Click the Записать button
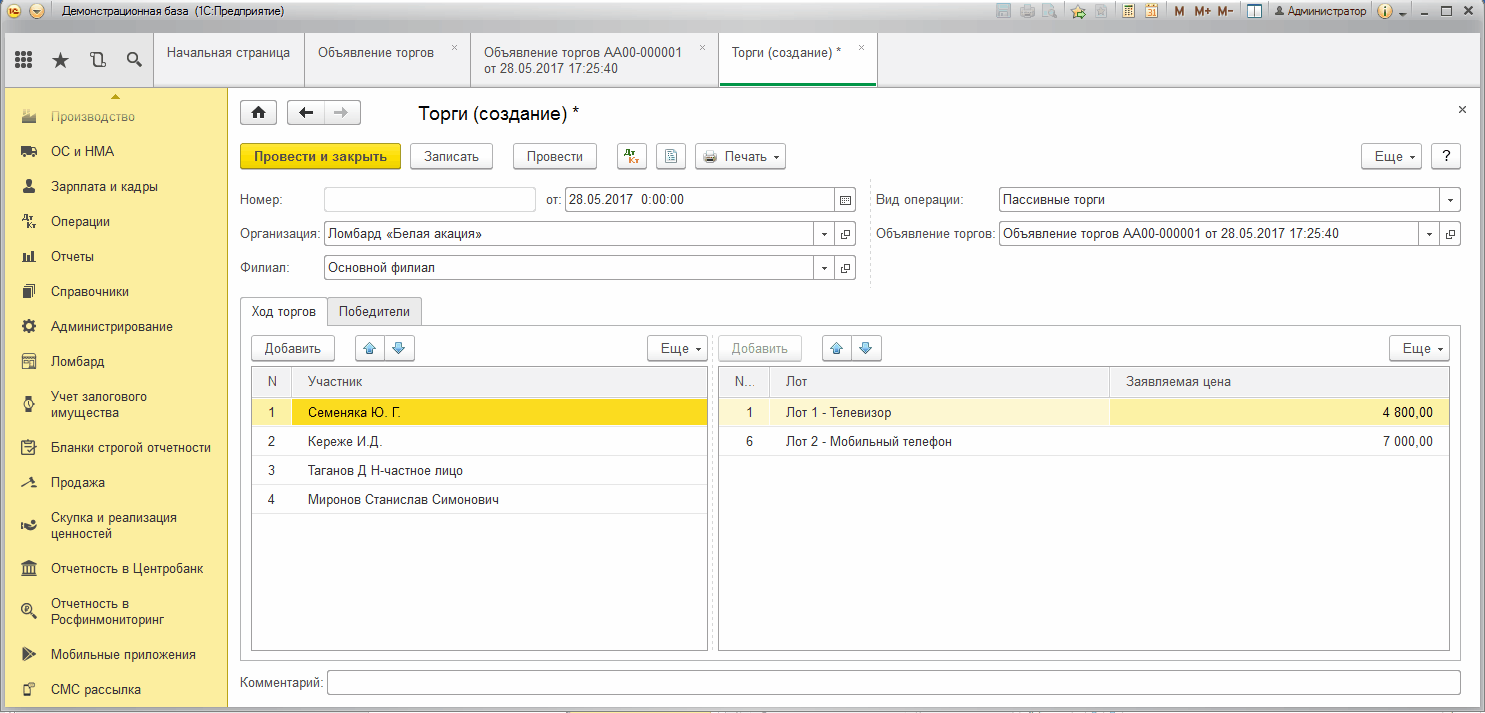1485x713 pixels. [x=451, y=156]
